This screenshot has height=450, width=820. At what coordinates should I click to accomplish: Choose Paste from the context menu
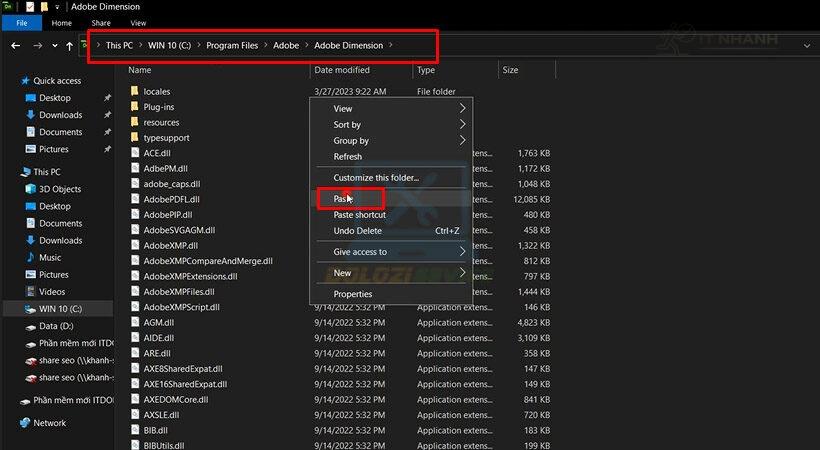(344, 199)
